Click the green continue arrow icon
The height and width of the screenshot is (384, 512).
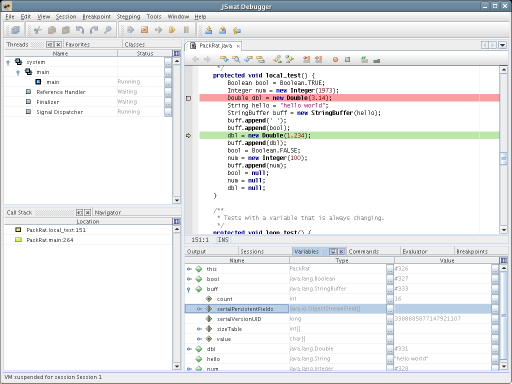[x=158, y=30]
